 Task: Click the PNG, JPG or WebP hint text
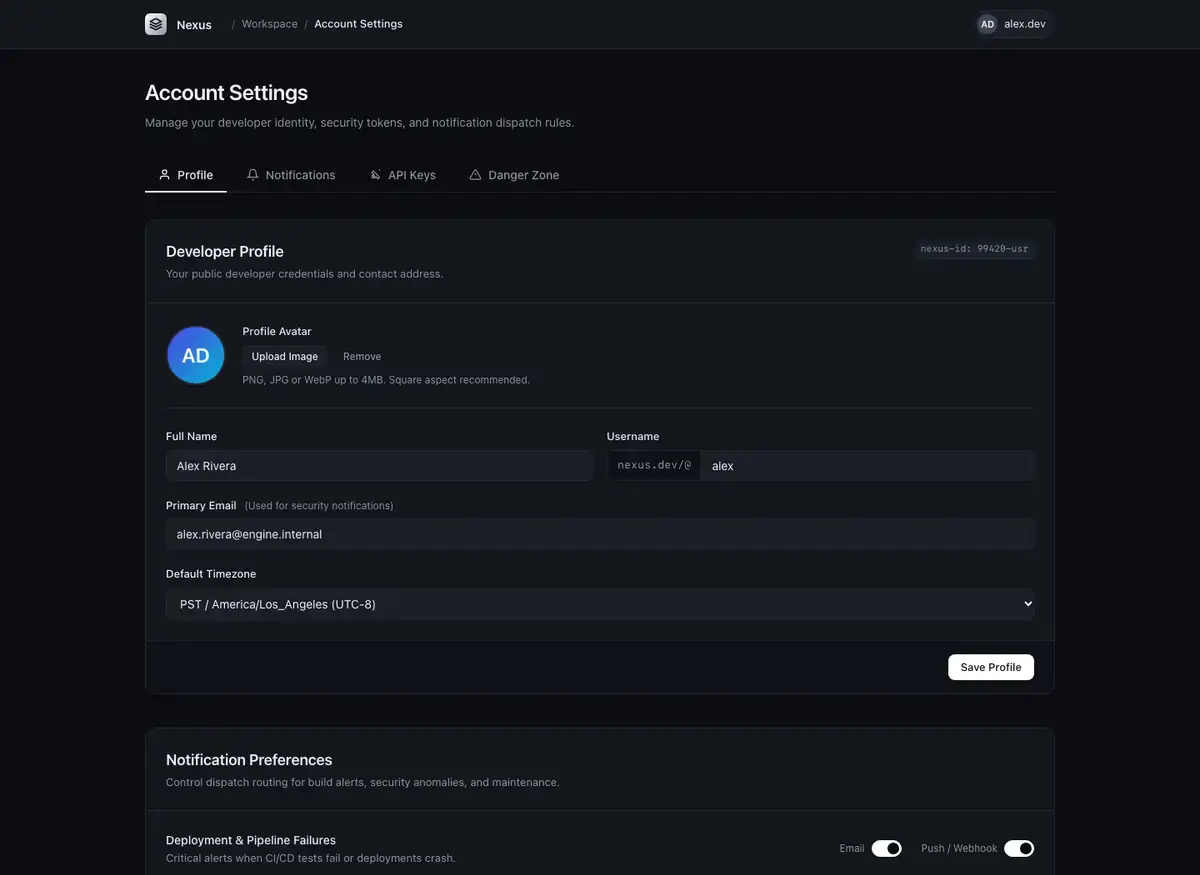point(386,380)
